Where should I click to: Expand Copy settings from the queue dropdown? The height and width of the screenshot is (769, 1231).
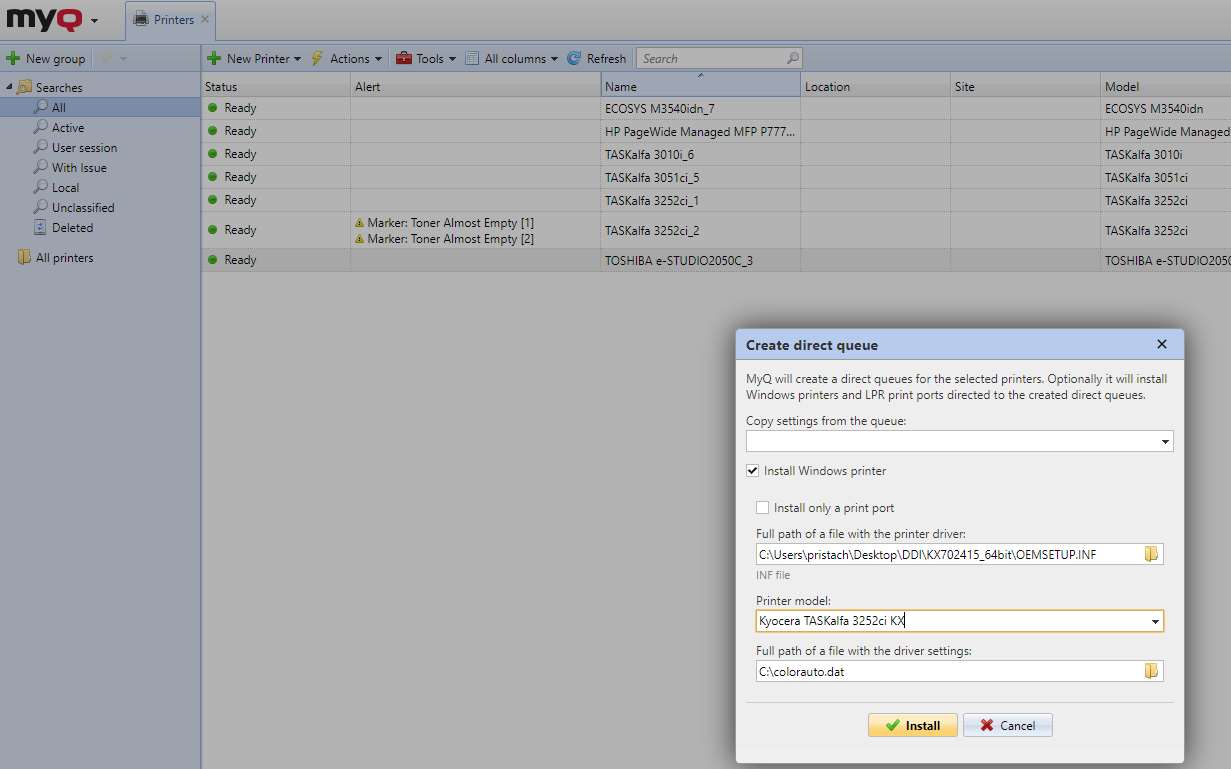1165,442
